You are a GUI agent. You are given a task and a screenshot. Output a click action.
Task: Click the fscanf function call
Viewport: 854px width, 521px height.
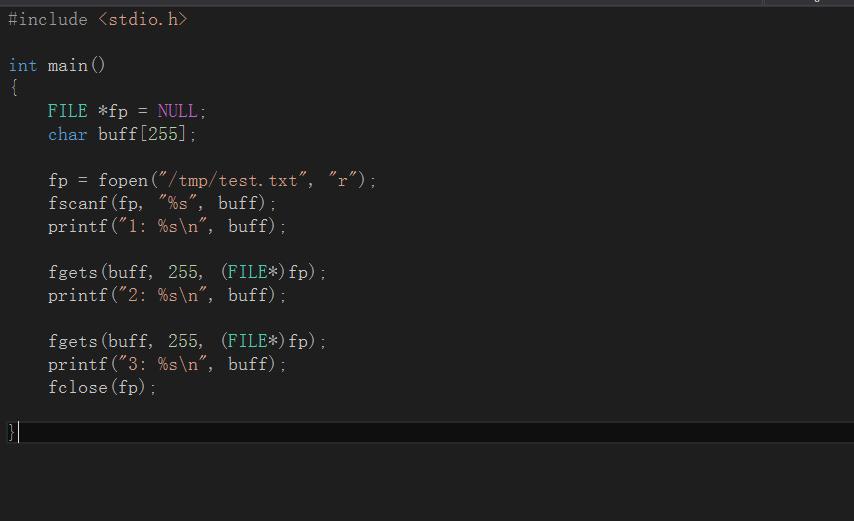click(77, 203)
